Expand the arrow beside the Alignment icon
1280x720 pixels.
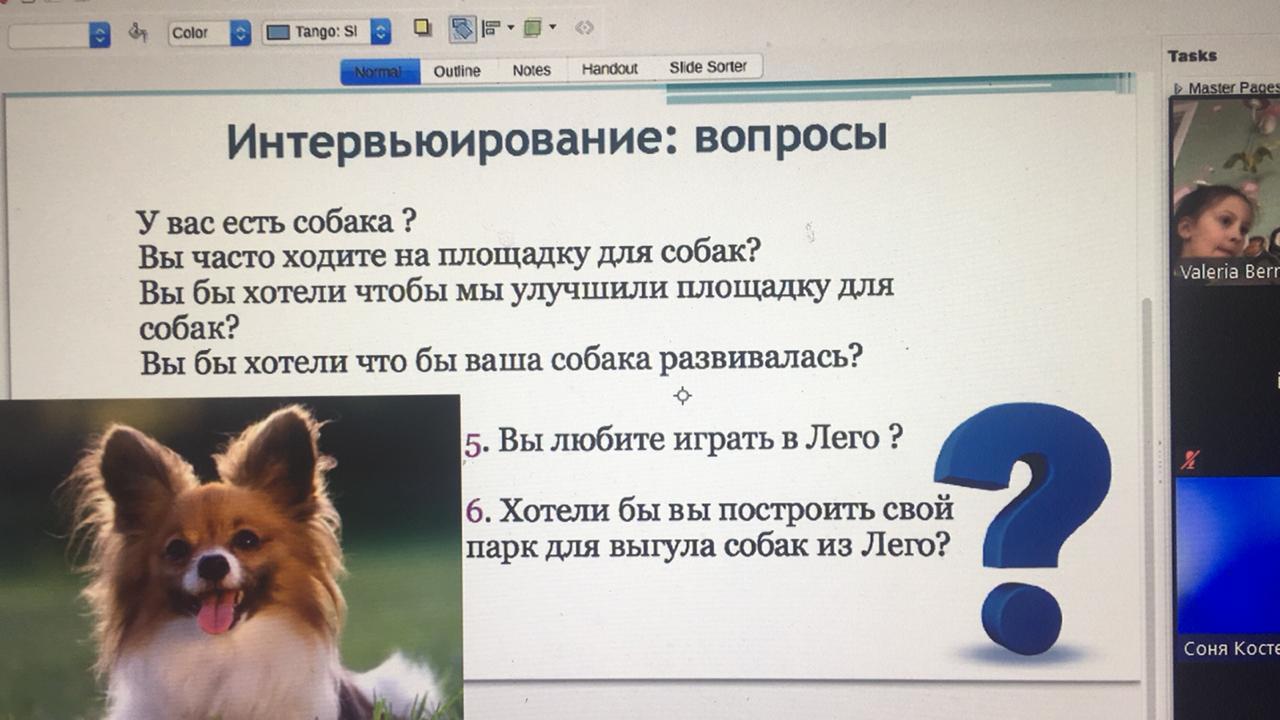click(x=511, y=28)
